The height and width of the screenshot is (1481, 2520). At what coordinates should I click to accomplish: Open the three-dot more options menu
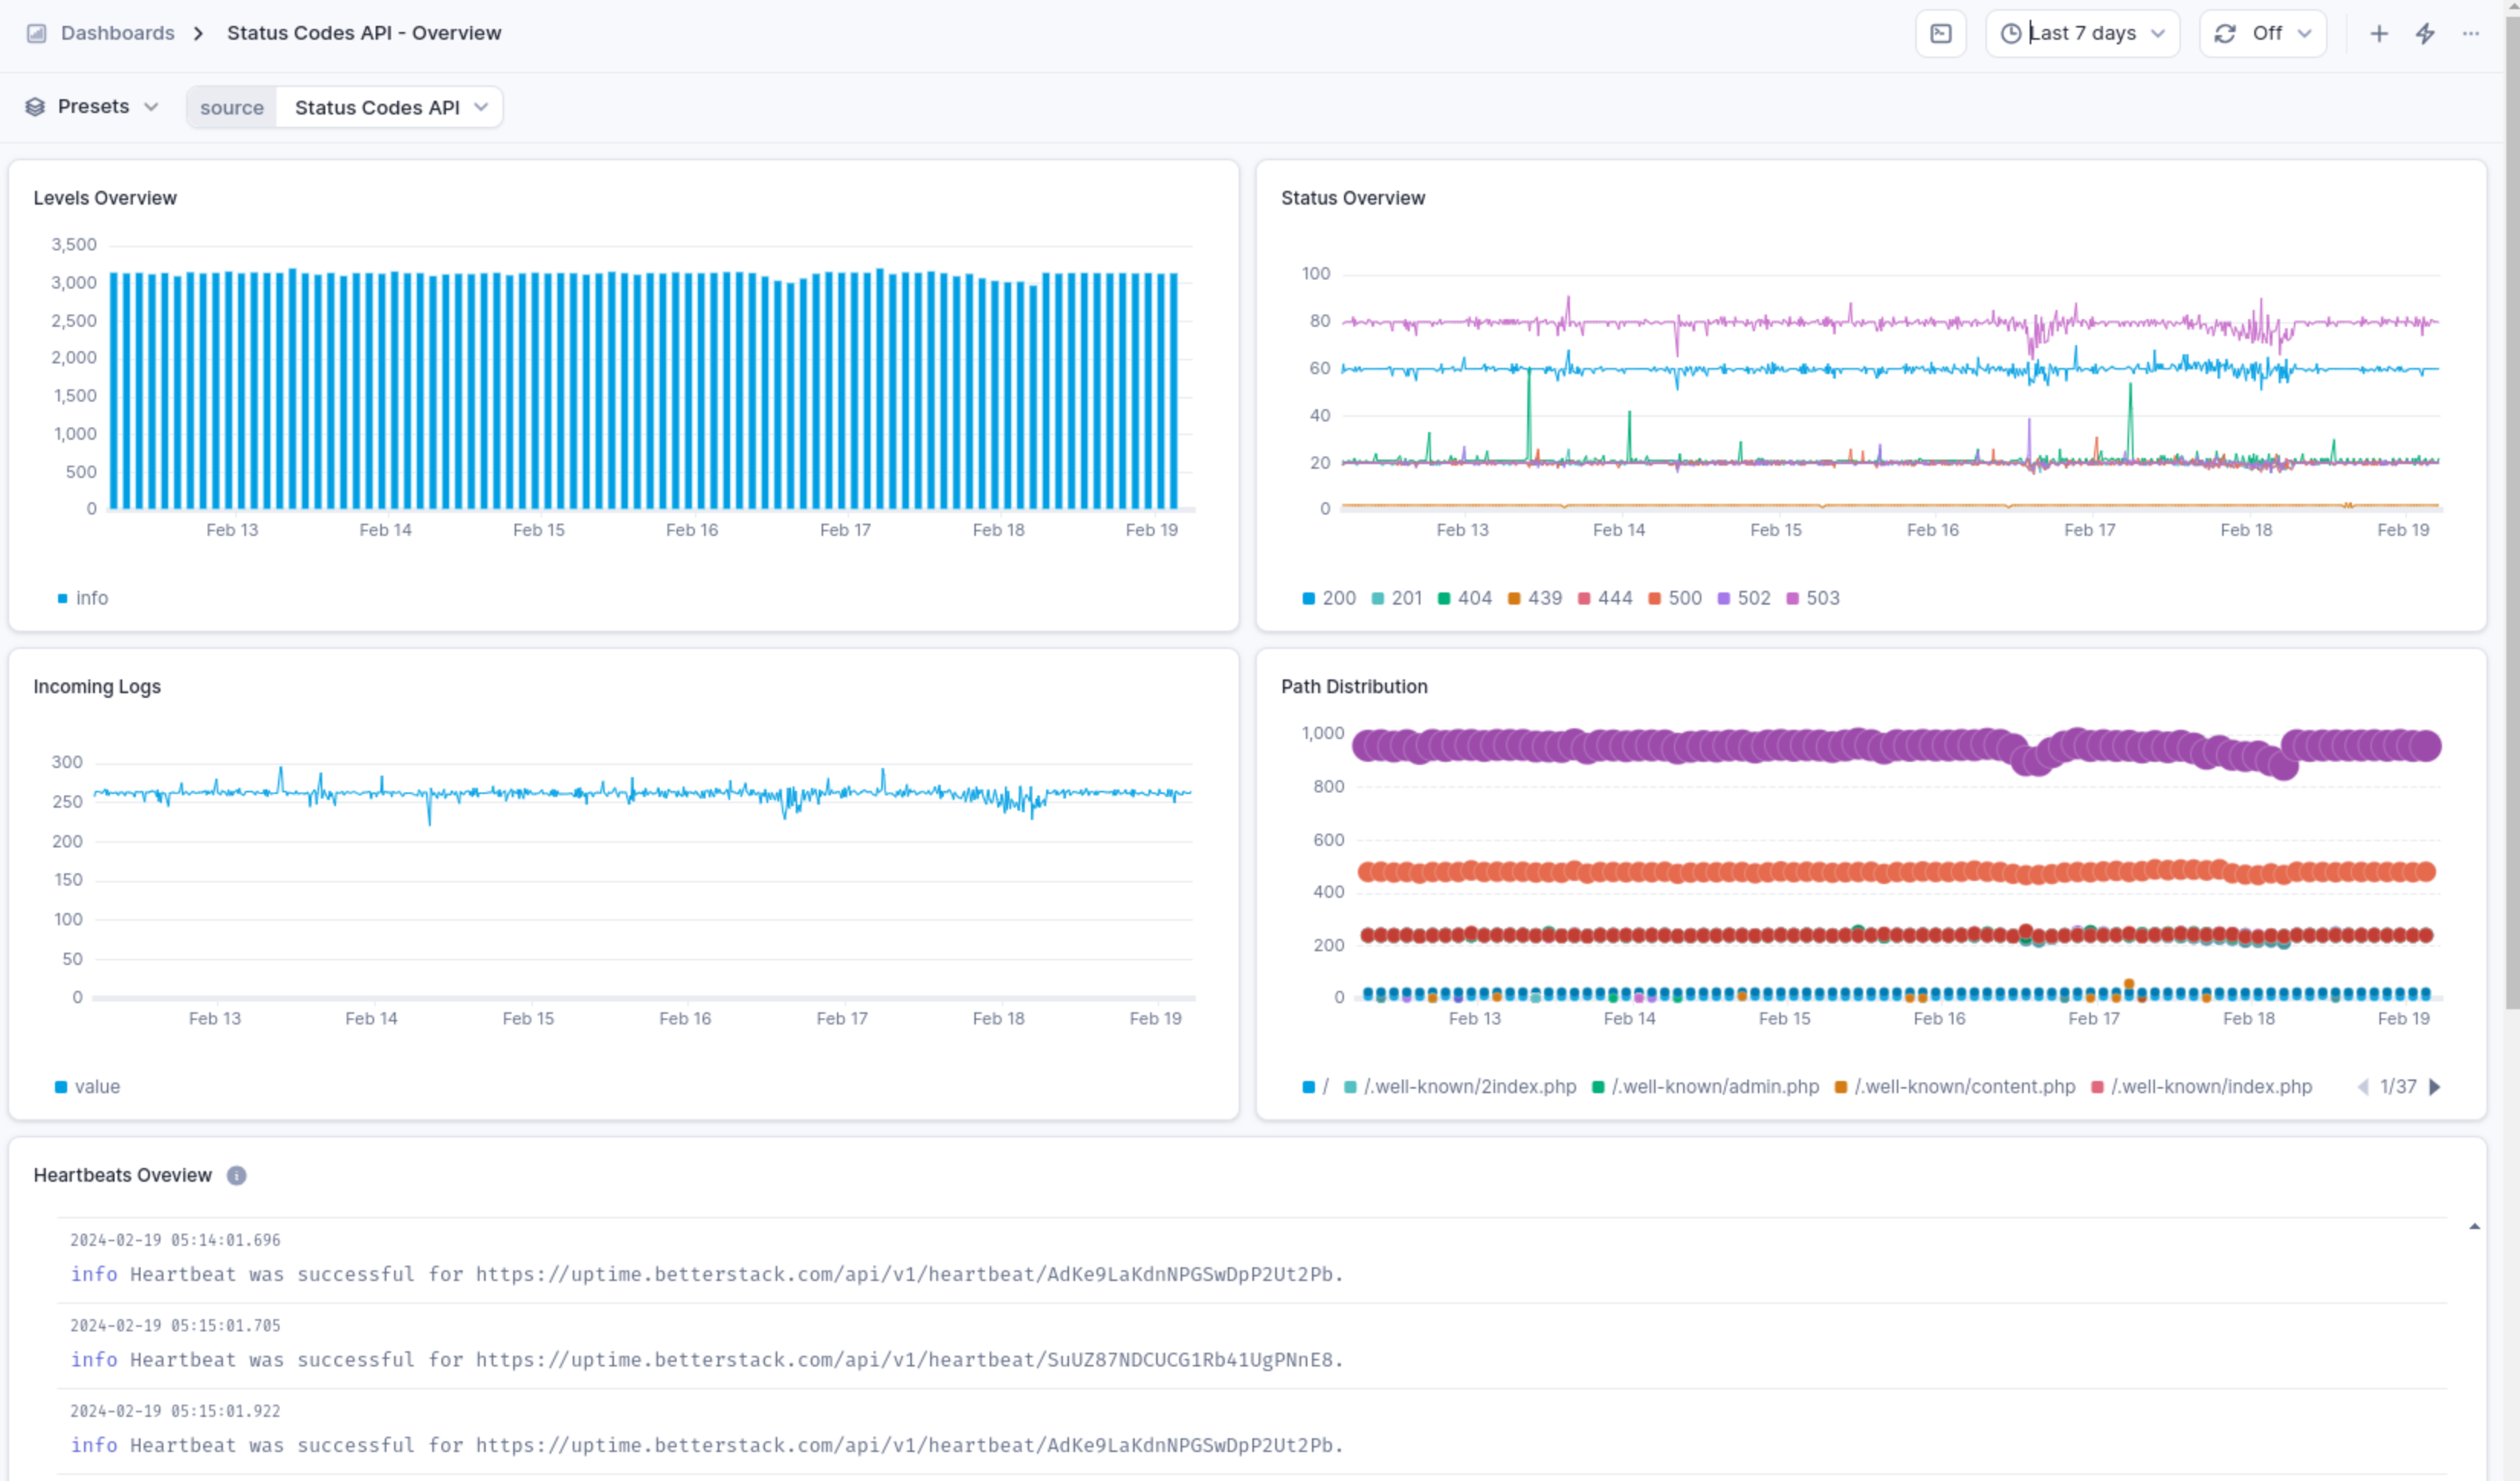(2470, 34)
